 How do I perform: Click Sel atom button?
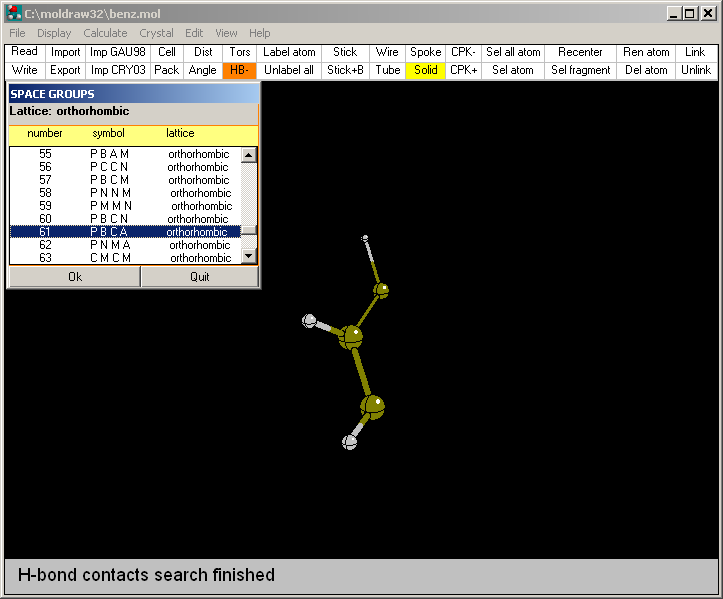[513, 70]
